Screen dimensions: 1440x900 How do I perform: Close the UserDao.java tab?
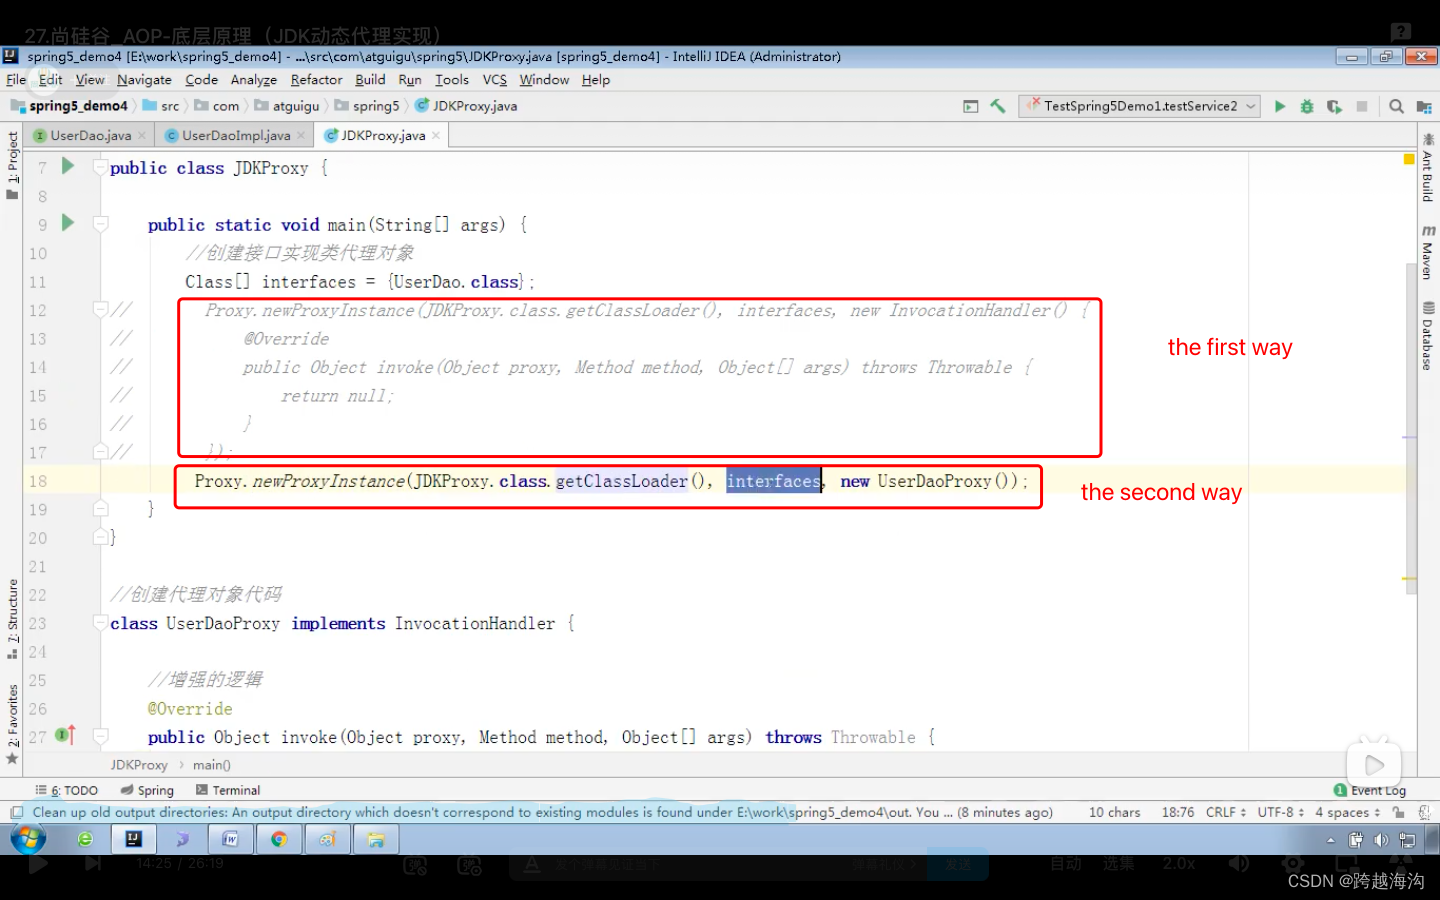(142, 135)
